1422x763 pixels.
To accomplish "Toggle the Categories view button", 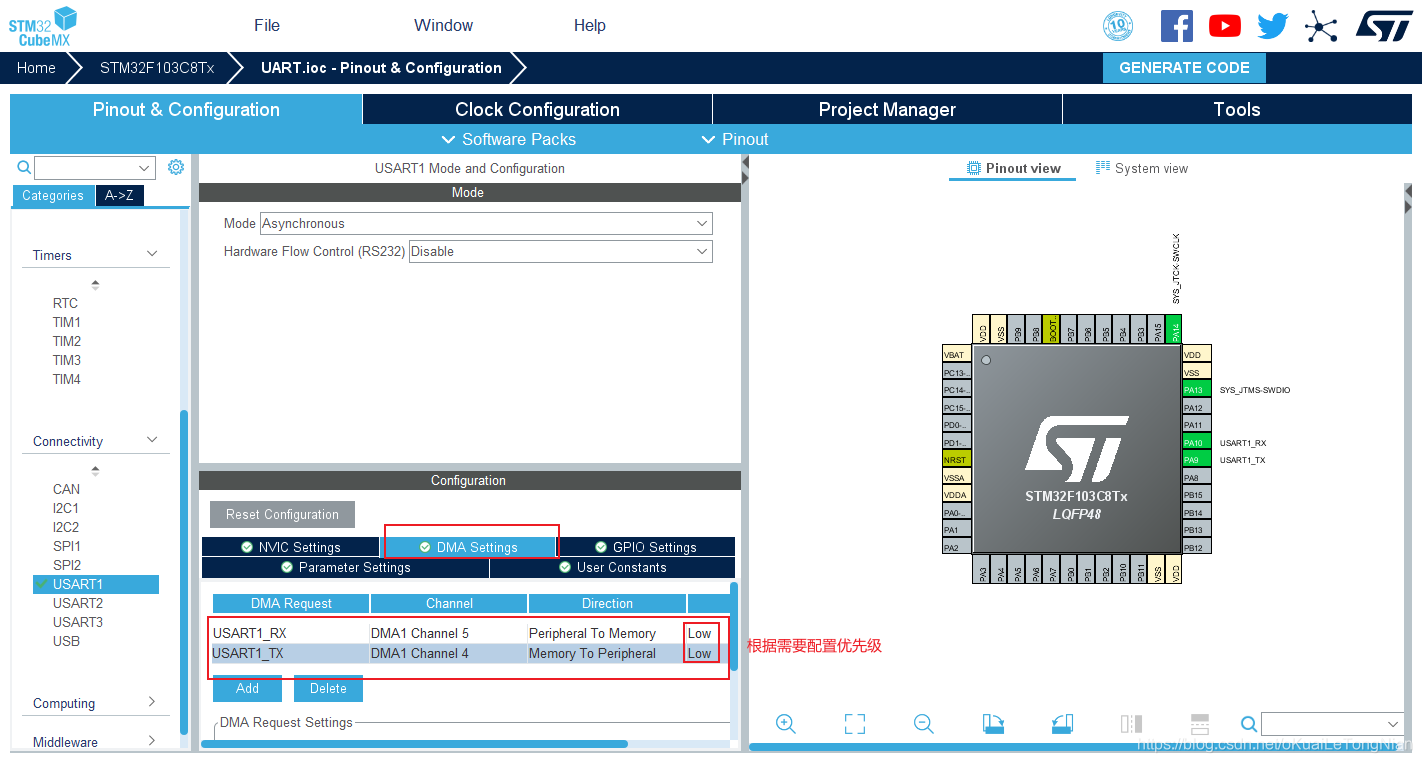I will (53, 195).
